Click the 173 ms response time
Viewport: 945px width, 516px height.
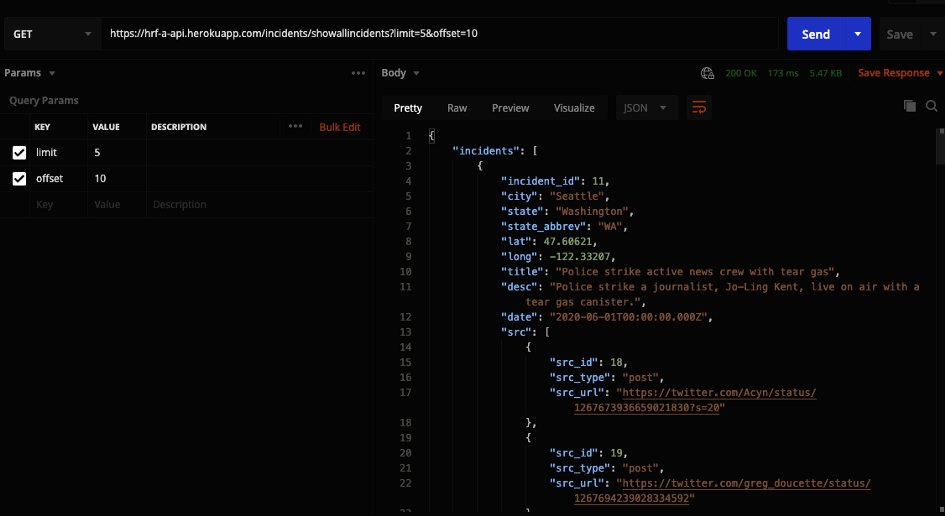click(783, 73)
